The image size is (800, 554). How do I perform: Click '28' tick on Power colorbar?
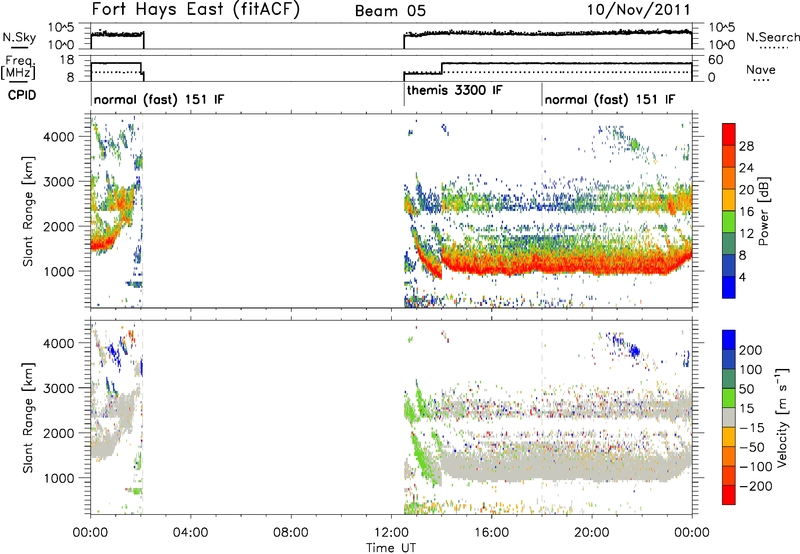coord(746,146)
